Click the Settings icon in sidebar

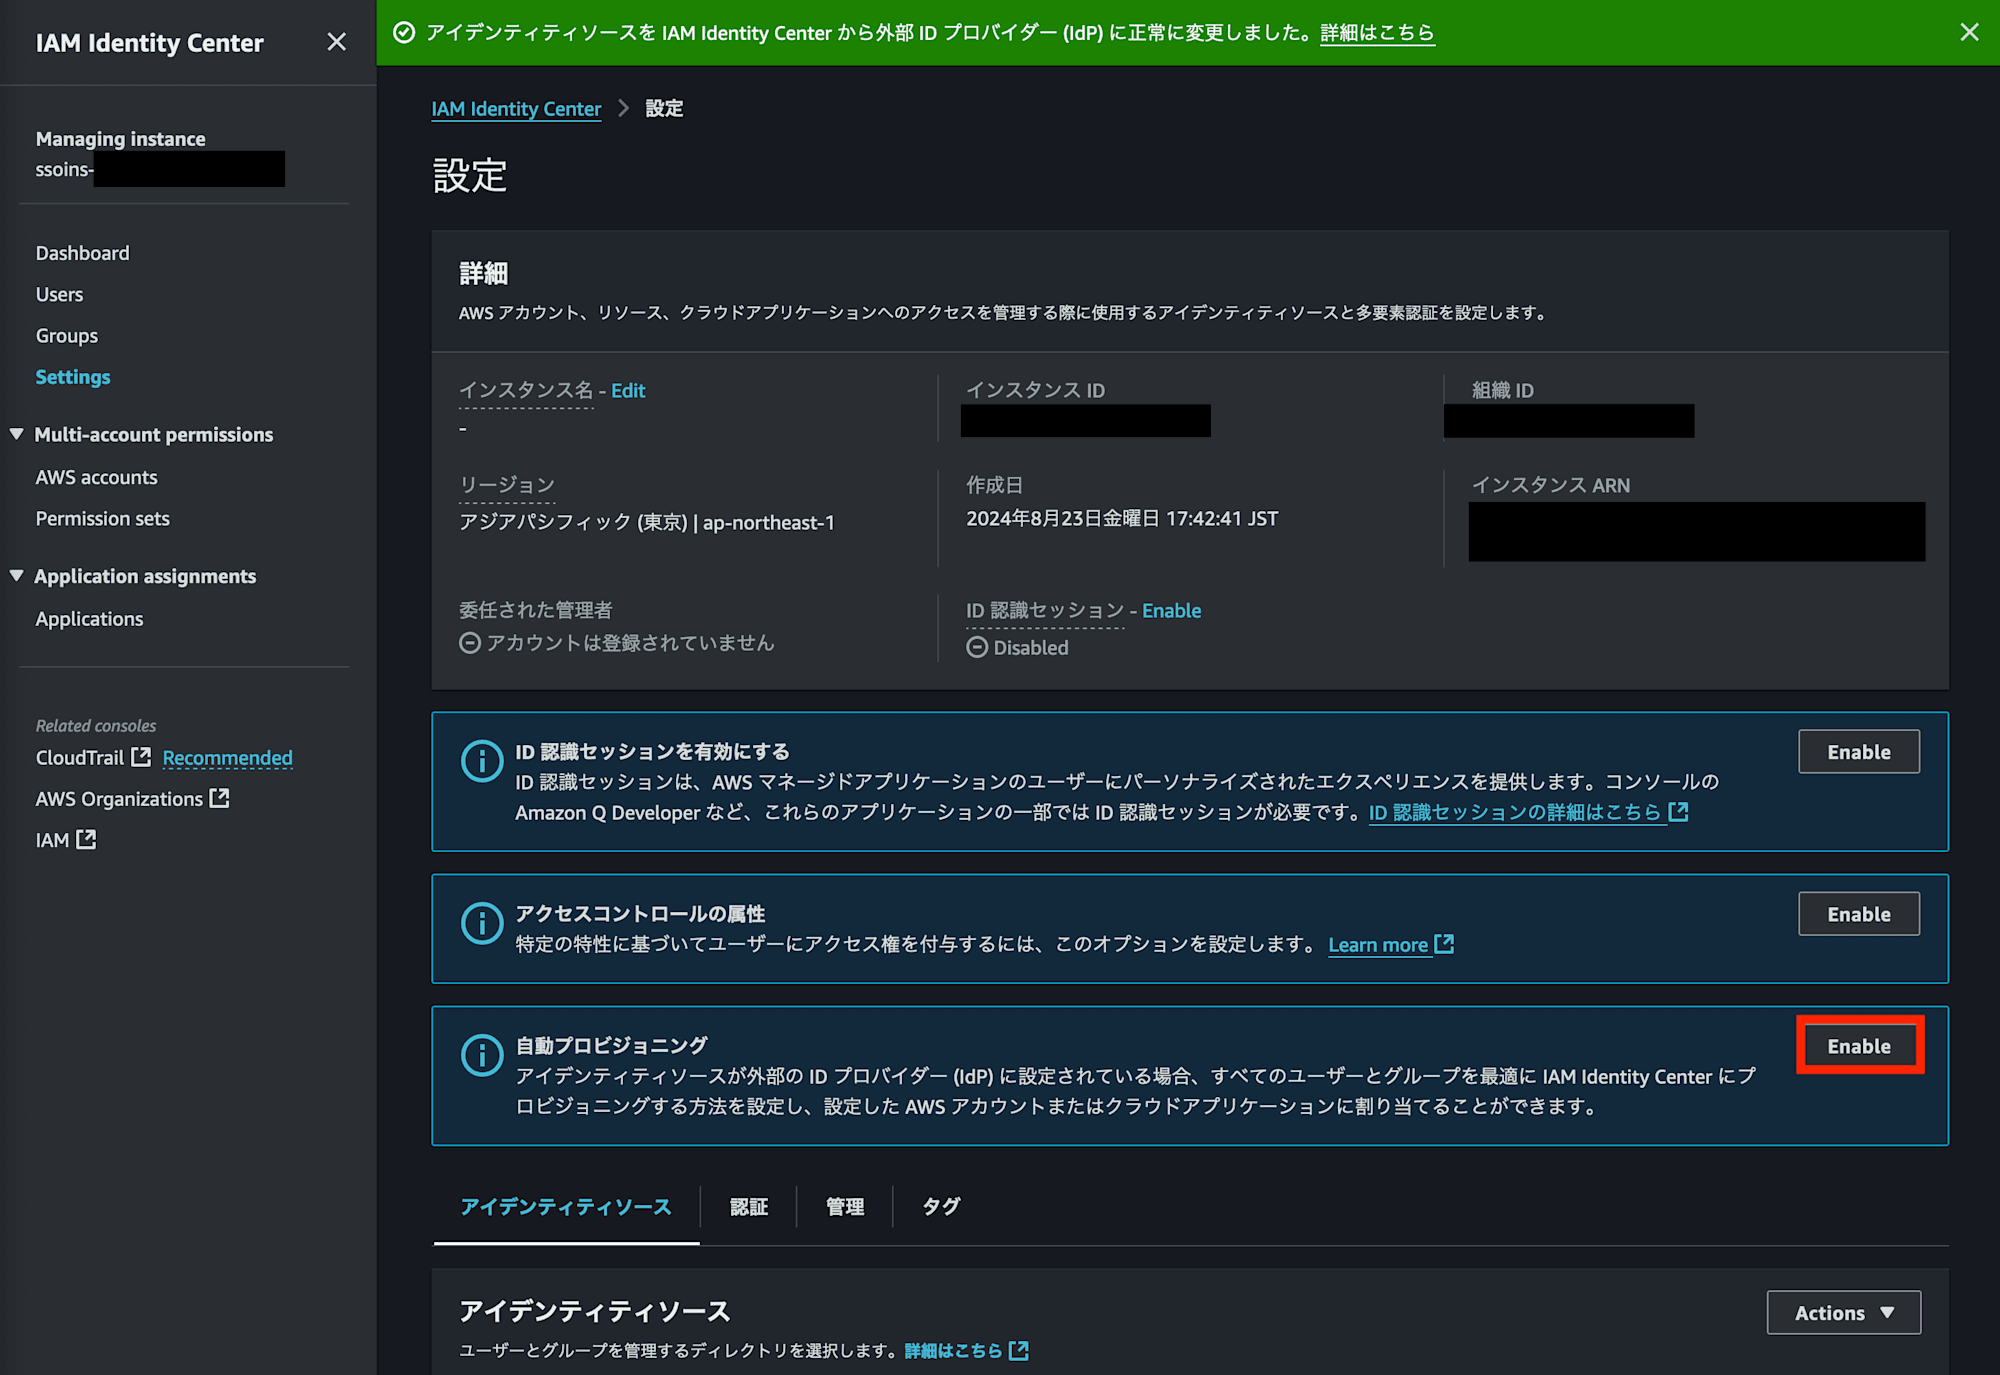(x=73, y=377)
